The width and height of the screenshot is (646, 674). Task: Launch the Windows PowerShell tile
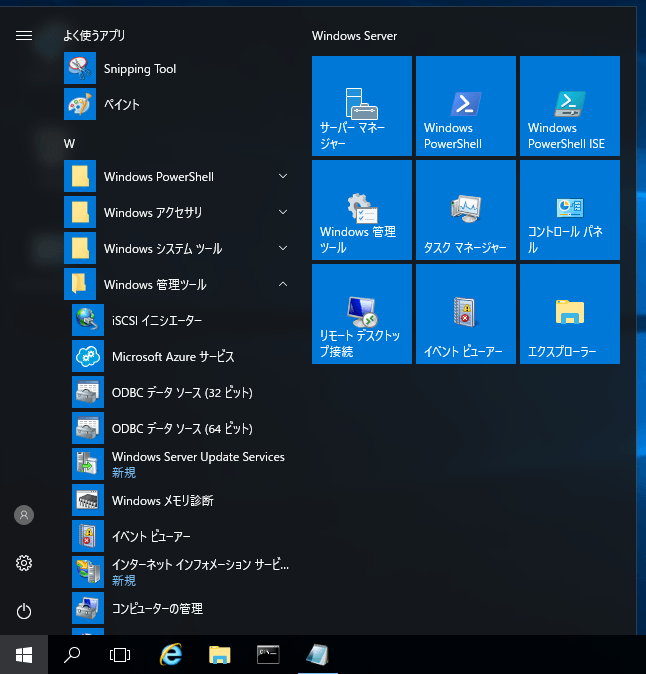(x=466, y=106)
